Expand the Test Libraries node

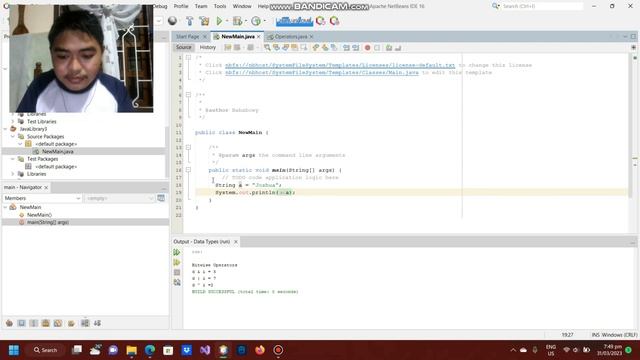13,122
